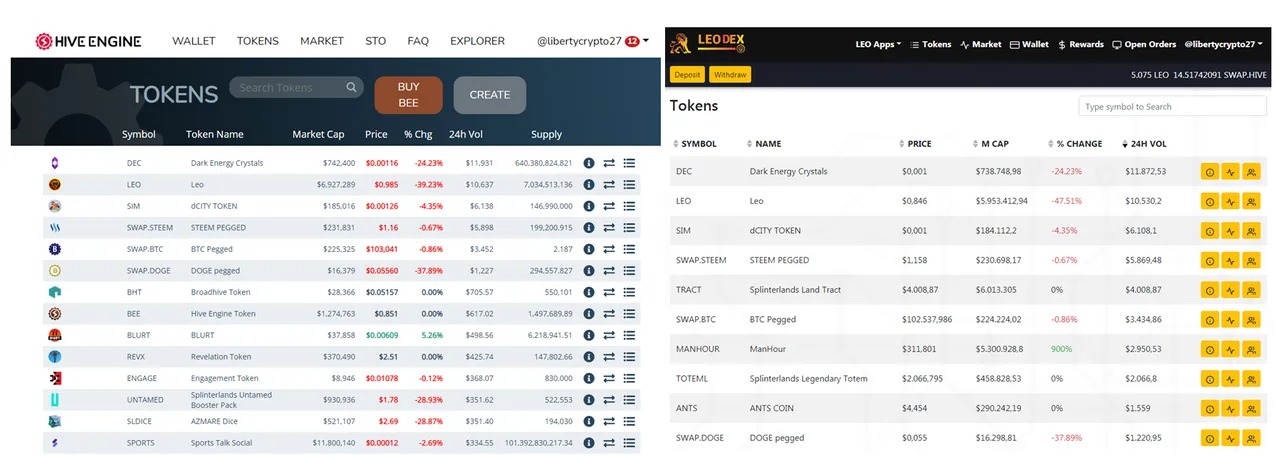The image size is (1280, 457).
Task: Open the WALLET menu in Hive Engine
Action: (x=194, y=41)
